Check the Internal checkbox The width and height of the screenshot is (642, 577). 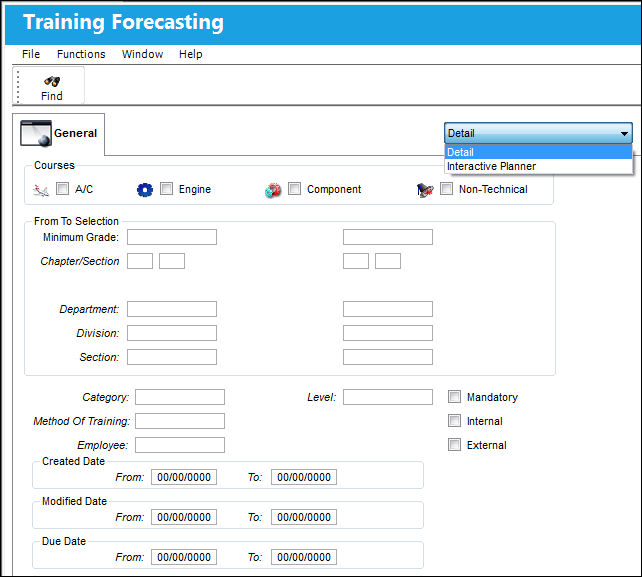coord(454,421)
